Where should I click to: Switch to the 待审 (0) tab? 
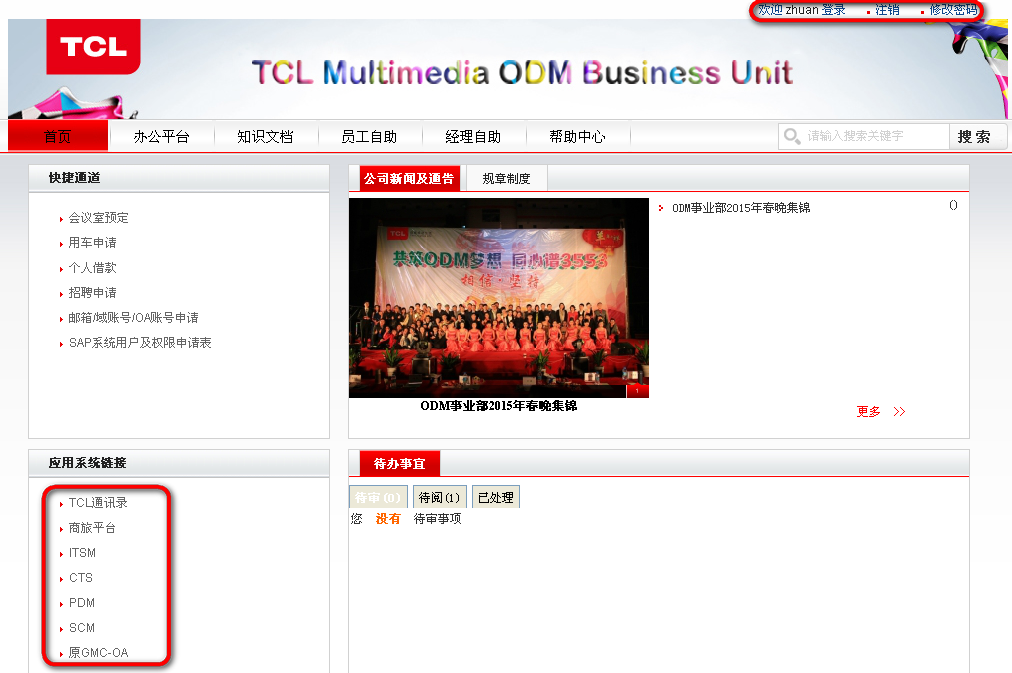pyautogui.click(x=378, y=497)
